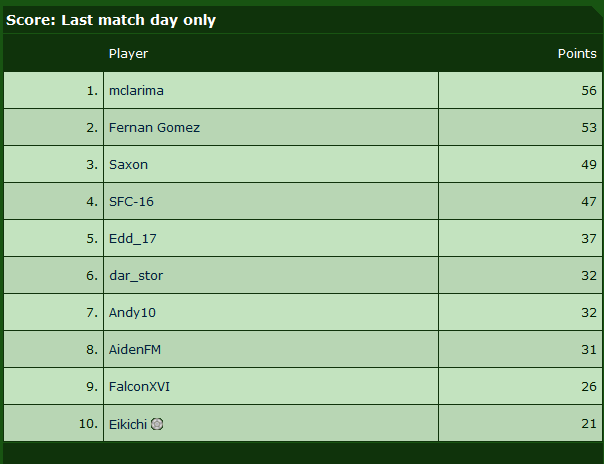Select the 21 points cell for Eikichi
The height and width of the screenshot is (464, 604).
click(x=520, y=423)
